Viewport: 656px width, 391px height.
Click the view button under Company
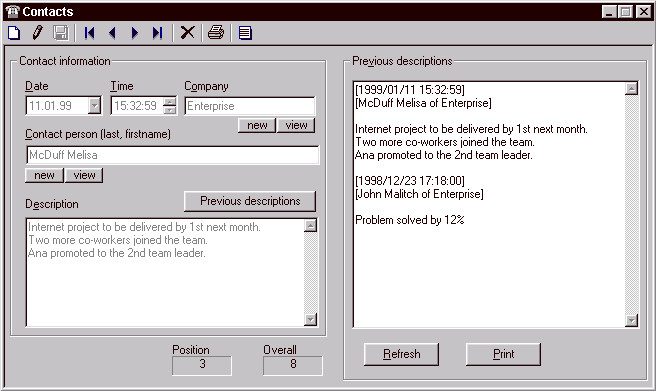(296, 125)
